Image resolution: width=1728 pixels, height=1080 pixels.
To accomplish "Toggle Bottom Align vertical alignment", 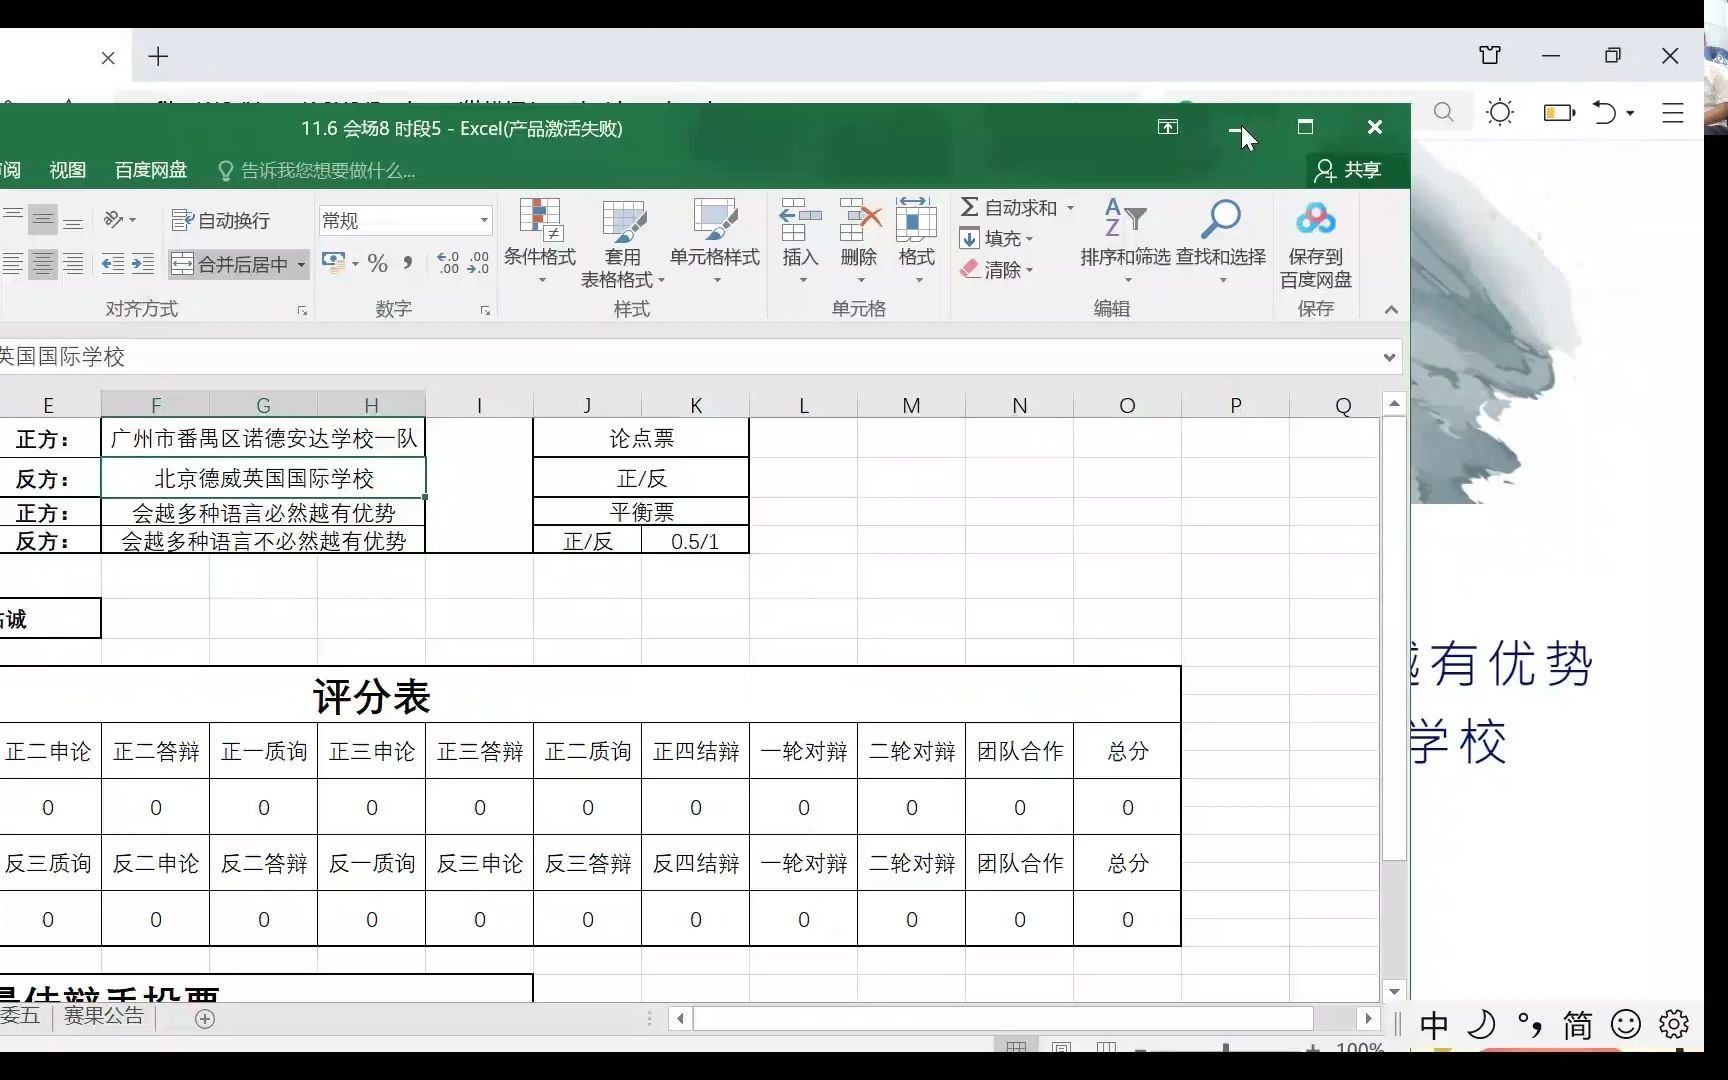I will point(73,220).
